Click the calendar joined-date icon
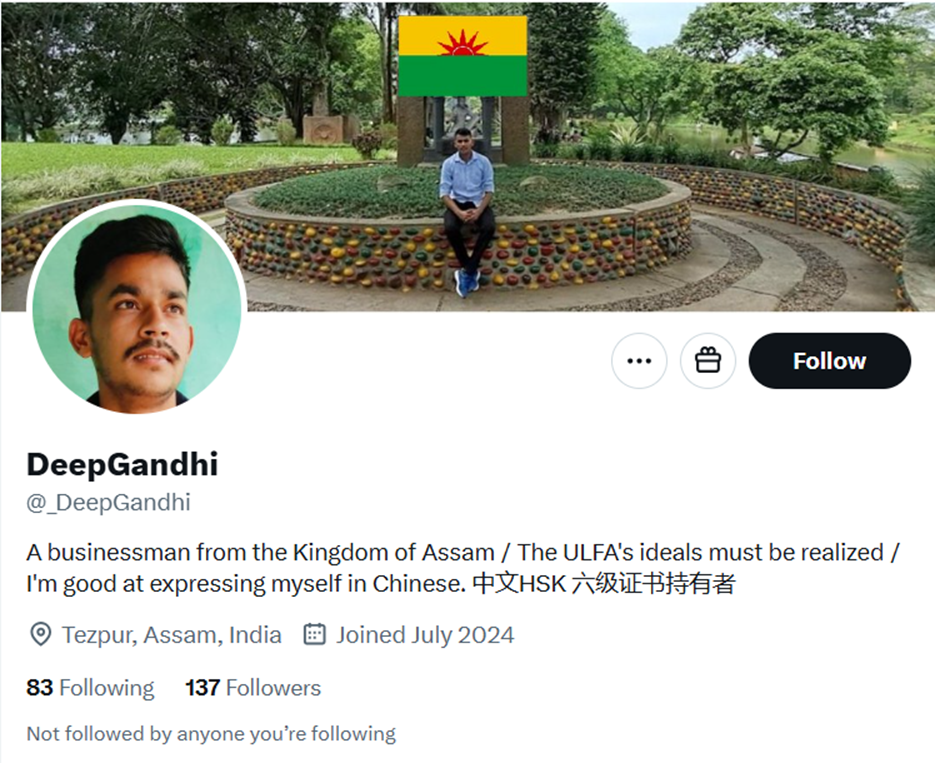 (314, 634)
